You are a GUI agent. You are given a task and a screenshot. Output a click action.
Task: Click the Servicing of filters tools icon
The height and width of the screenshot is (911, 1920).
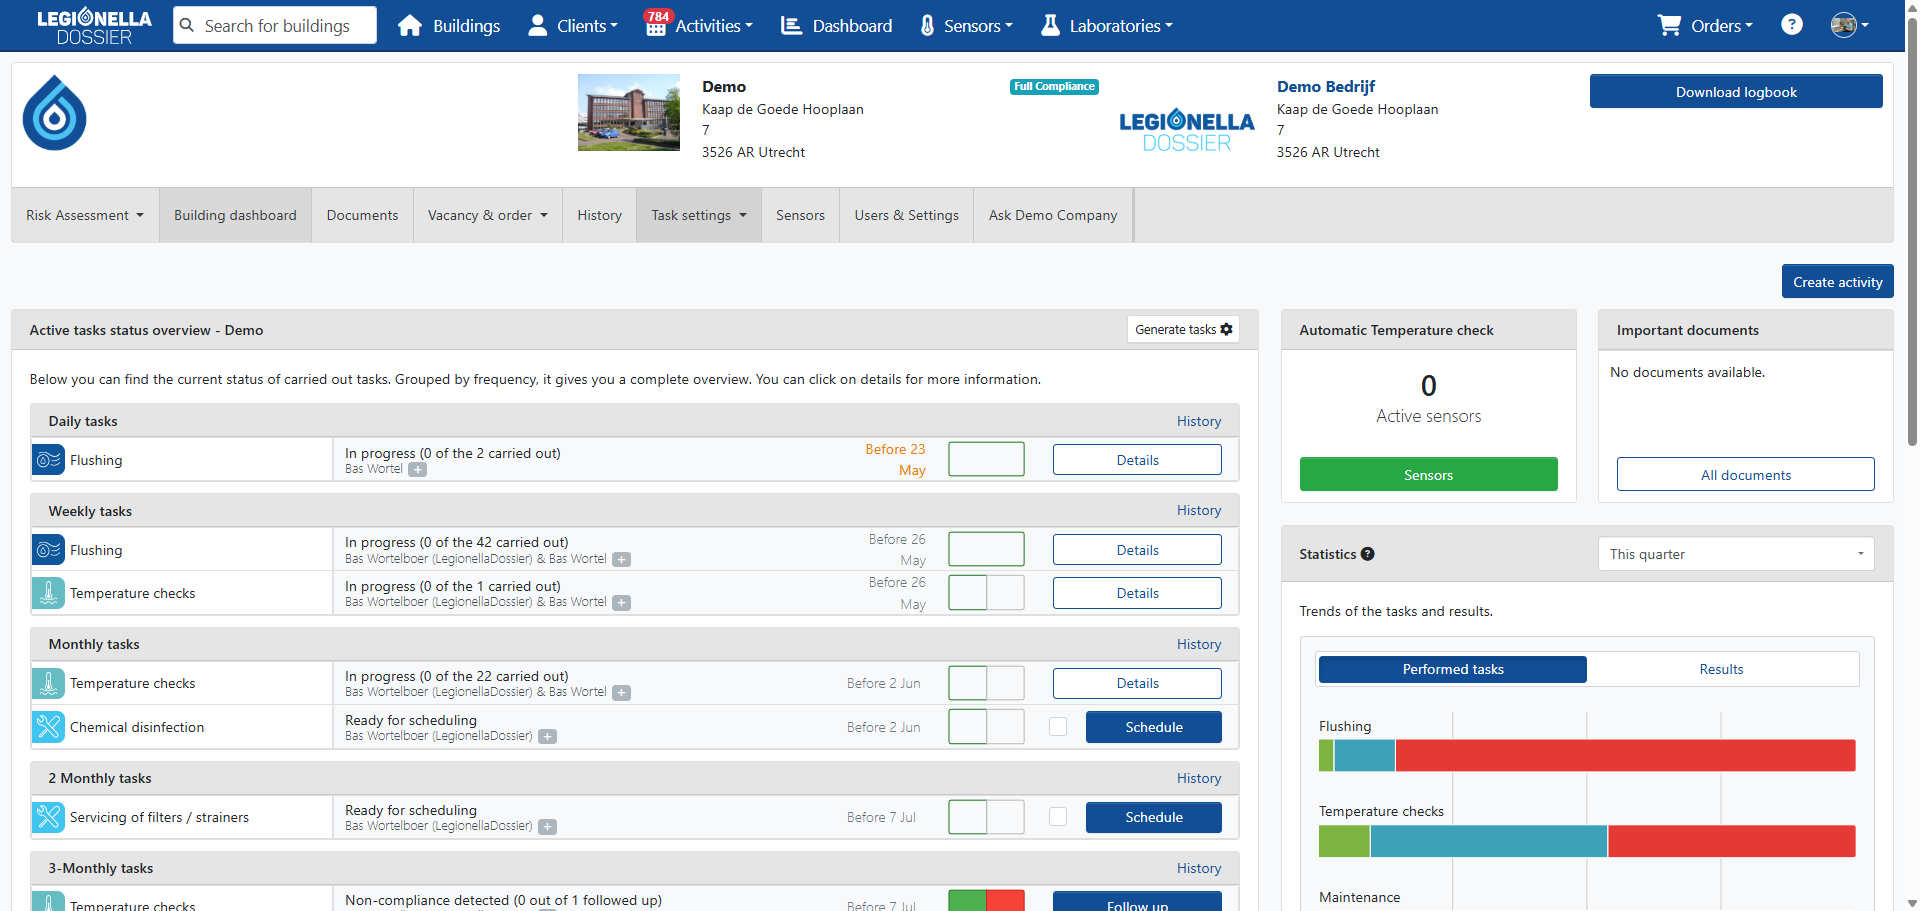48,817
